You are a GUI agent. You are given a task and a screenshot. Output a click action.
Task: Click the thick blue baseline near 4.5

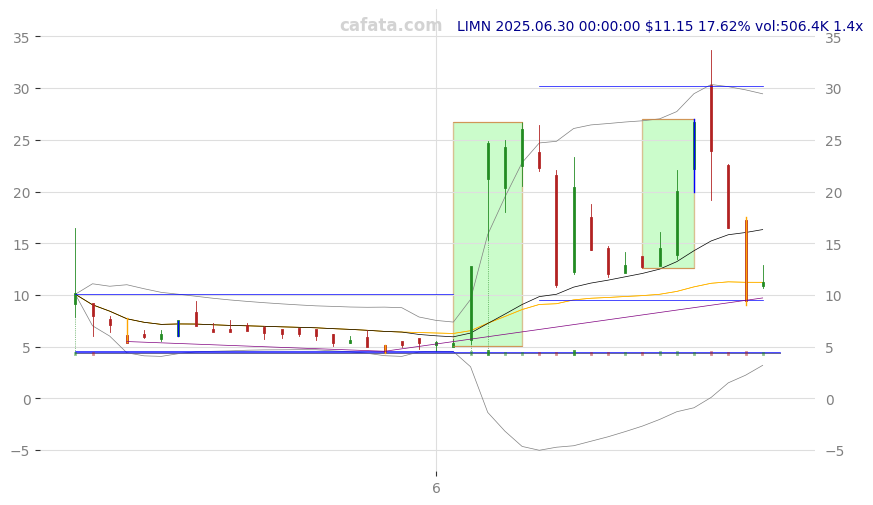[428, 352]
